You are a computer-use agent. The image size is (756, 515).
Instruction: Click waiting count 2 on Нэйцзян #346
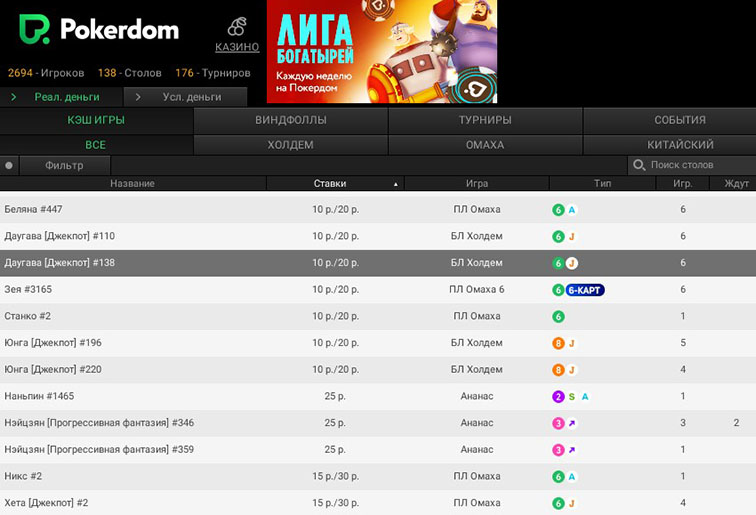point(736,423)
